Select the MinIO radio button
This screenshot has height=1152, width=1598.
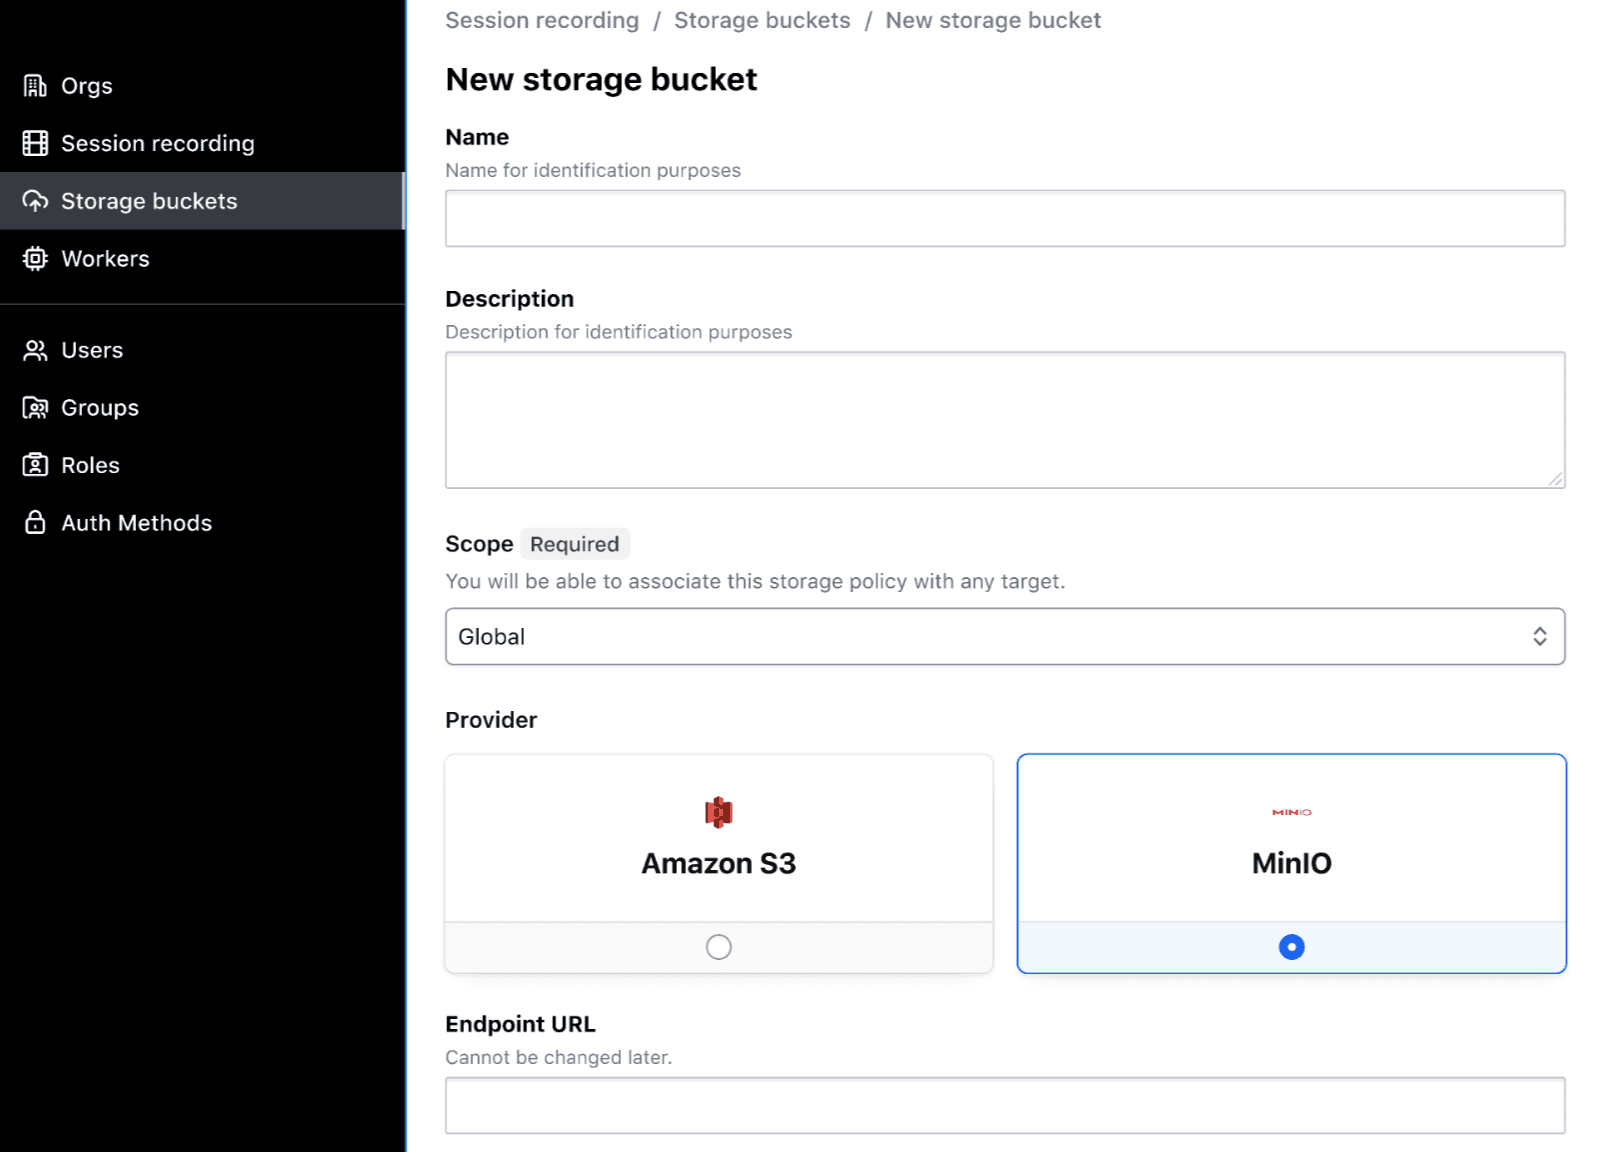click(x=1291, y=947)
